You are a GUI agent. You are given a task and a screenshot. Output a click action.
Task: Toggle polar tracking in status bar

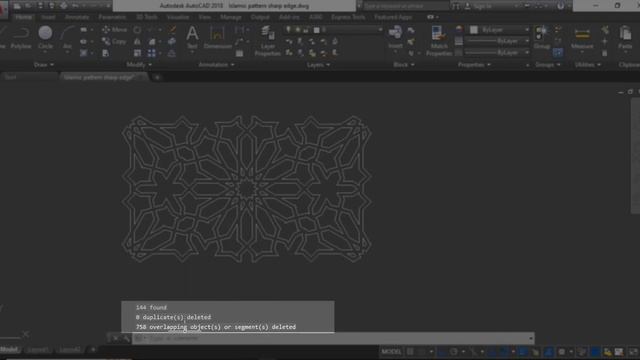[x=453, y=351]
